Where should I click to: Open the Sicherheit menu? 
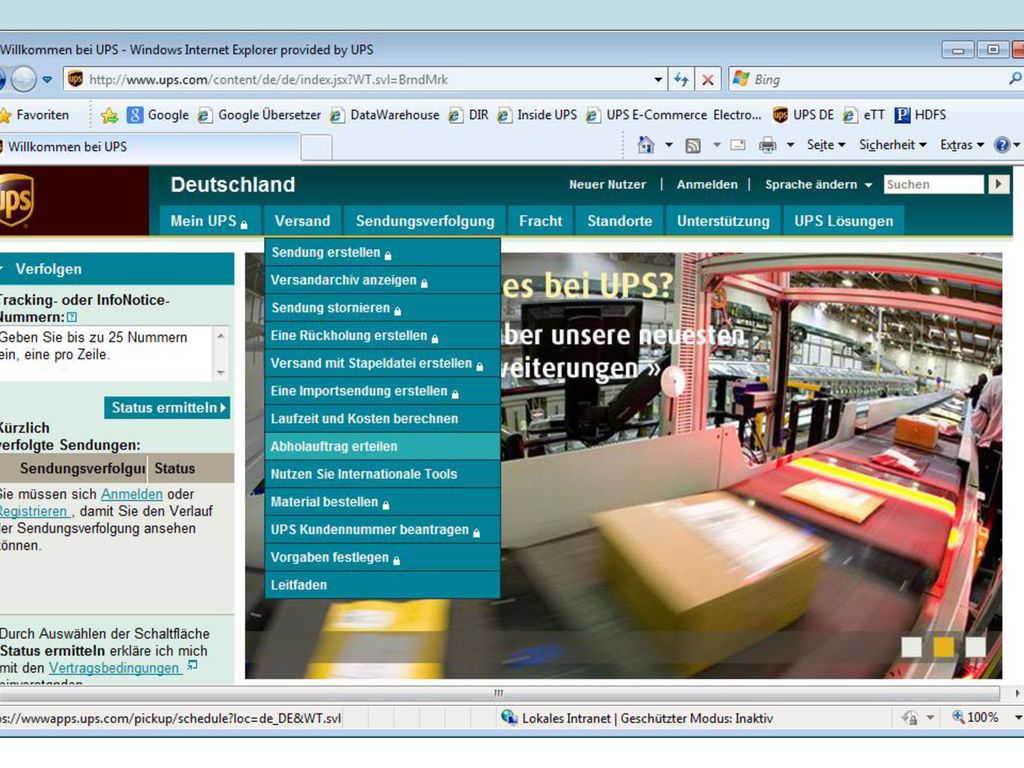892,145
